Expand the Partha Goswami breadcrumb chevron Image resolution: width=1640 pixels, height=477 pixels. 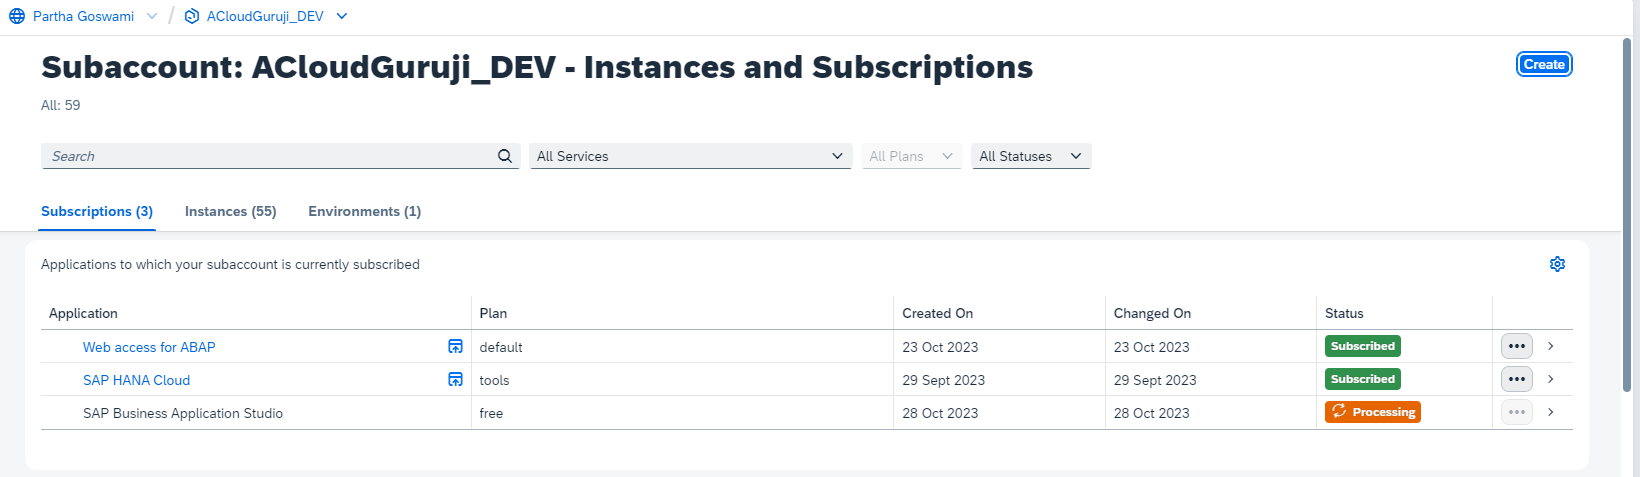pos(152,17)
